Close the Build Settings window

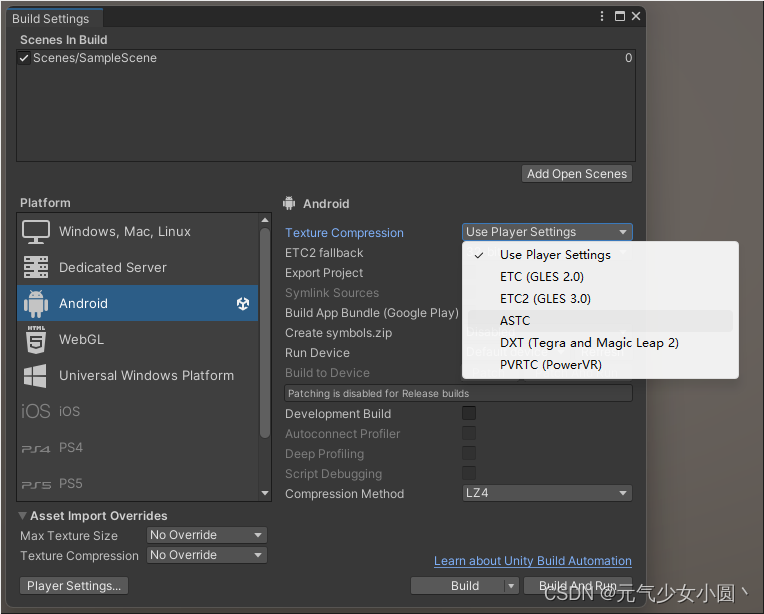636,16
